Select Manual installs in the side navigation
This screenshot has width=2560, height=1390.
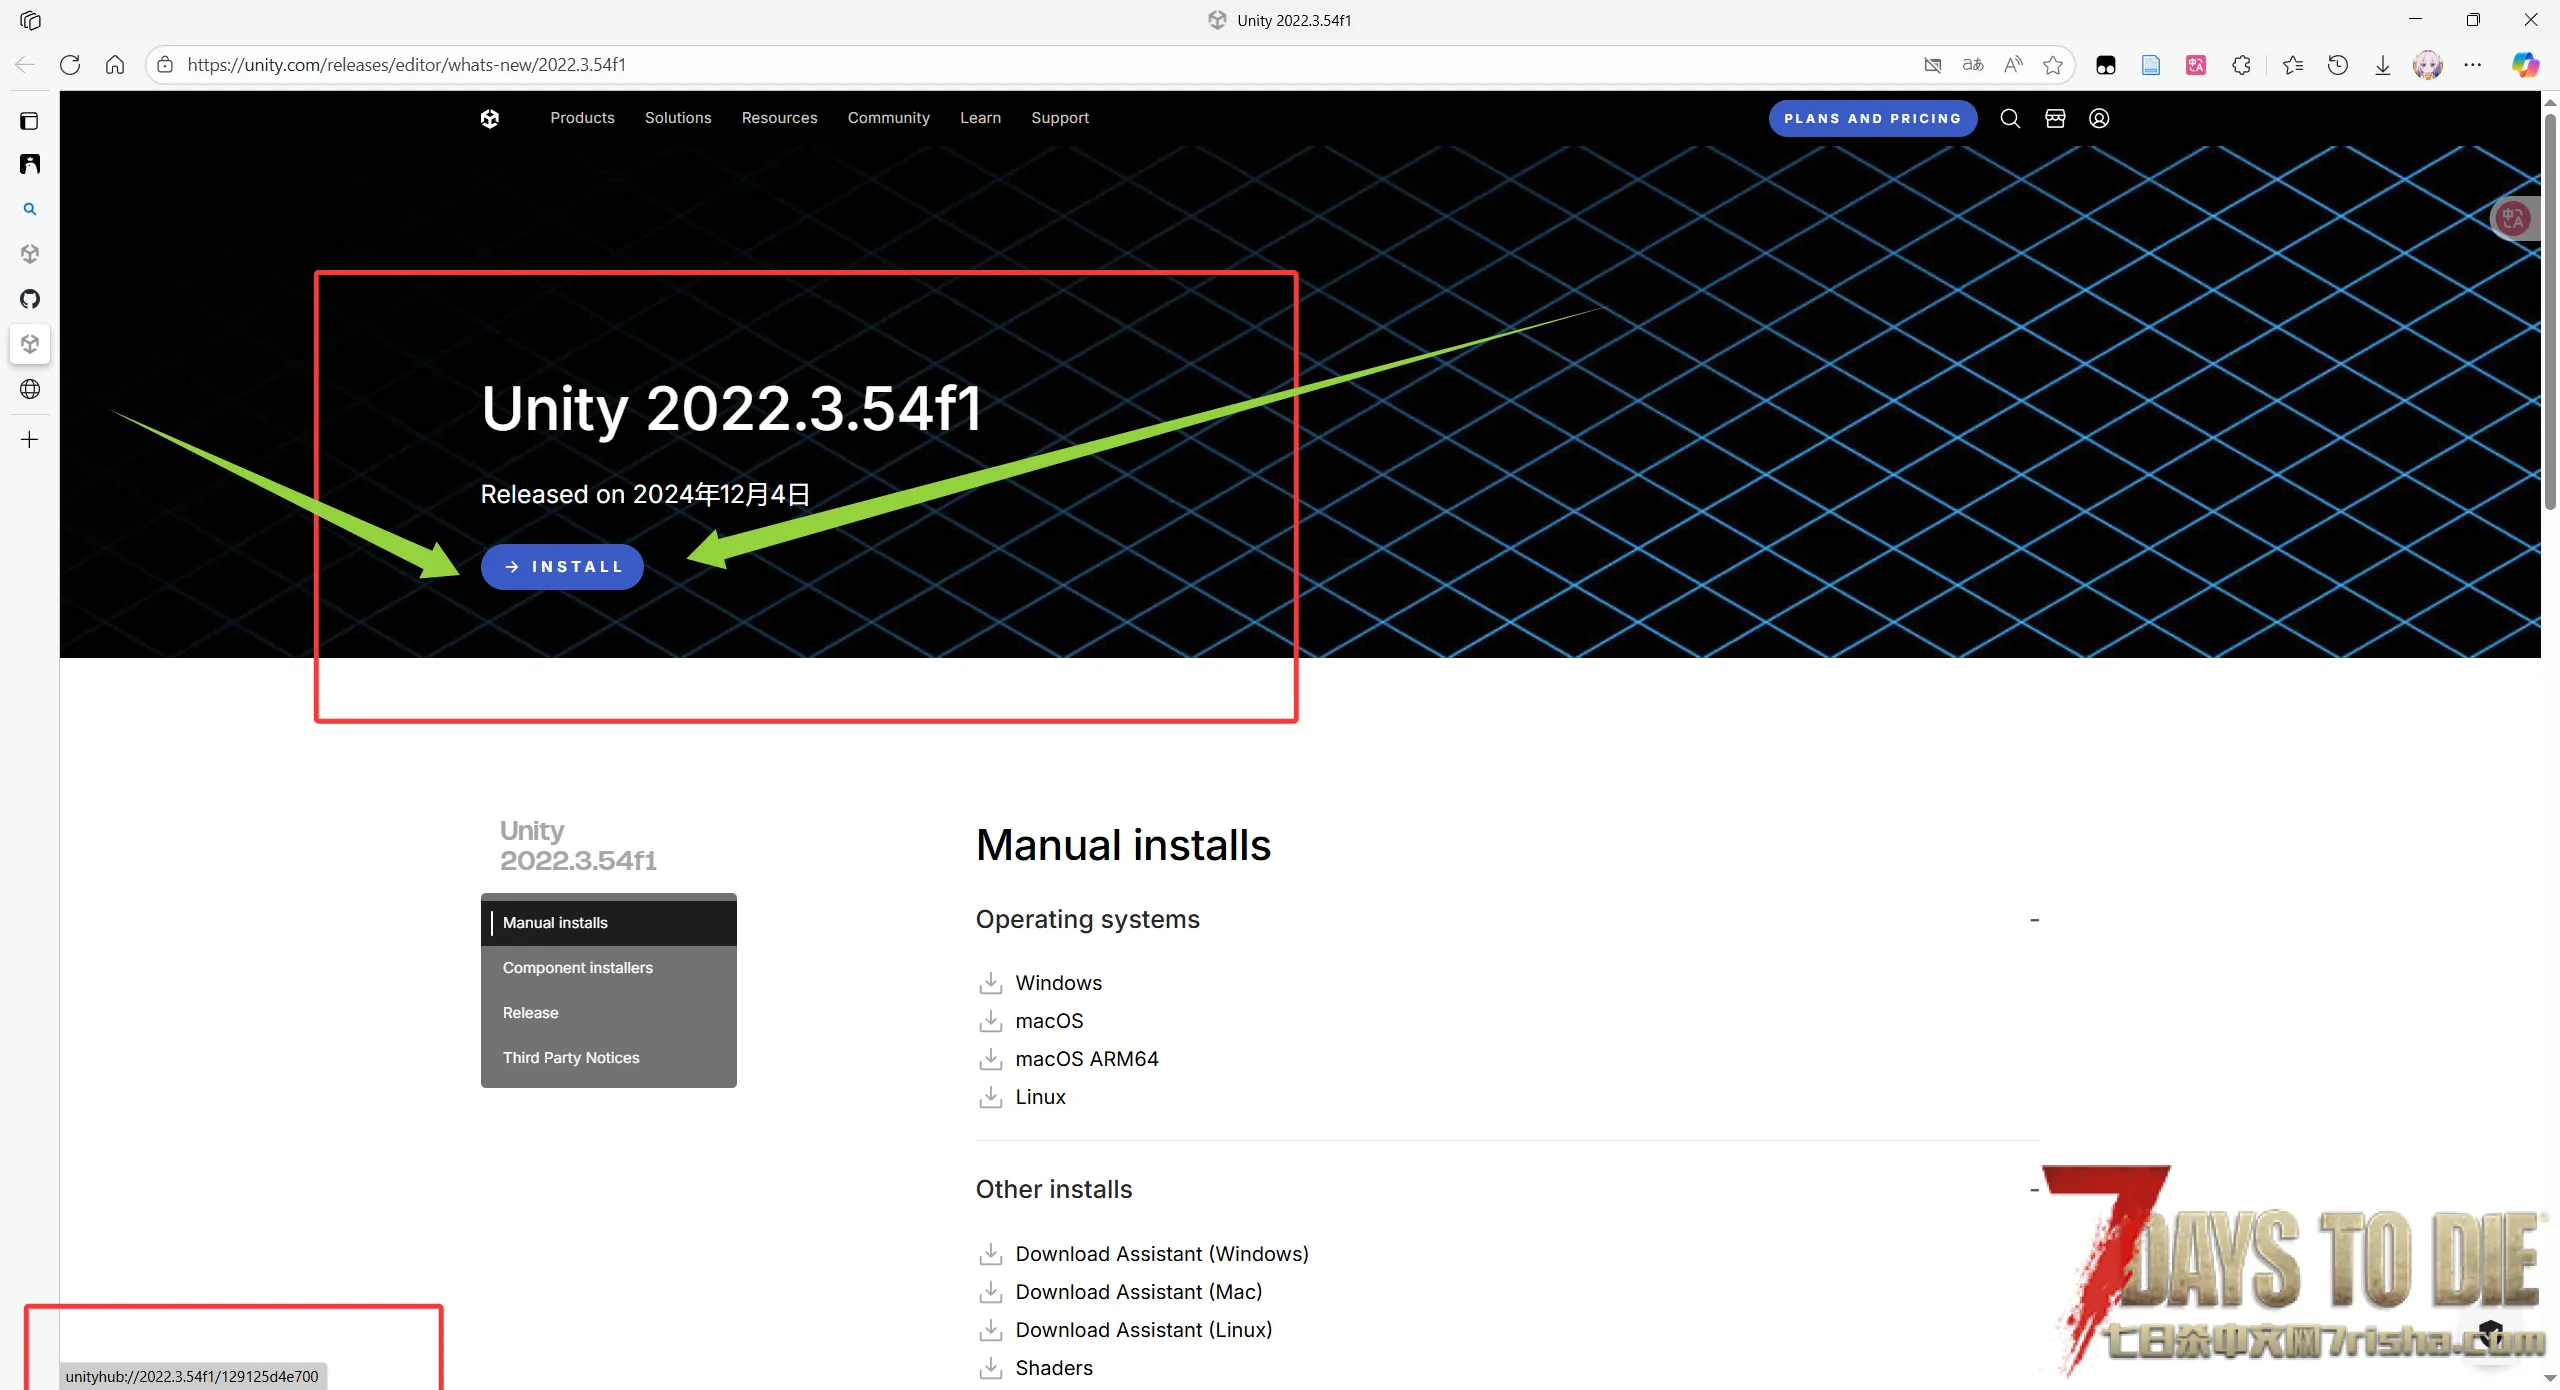pyautogui.click(x=608, y=923)
